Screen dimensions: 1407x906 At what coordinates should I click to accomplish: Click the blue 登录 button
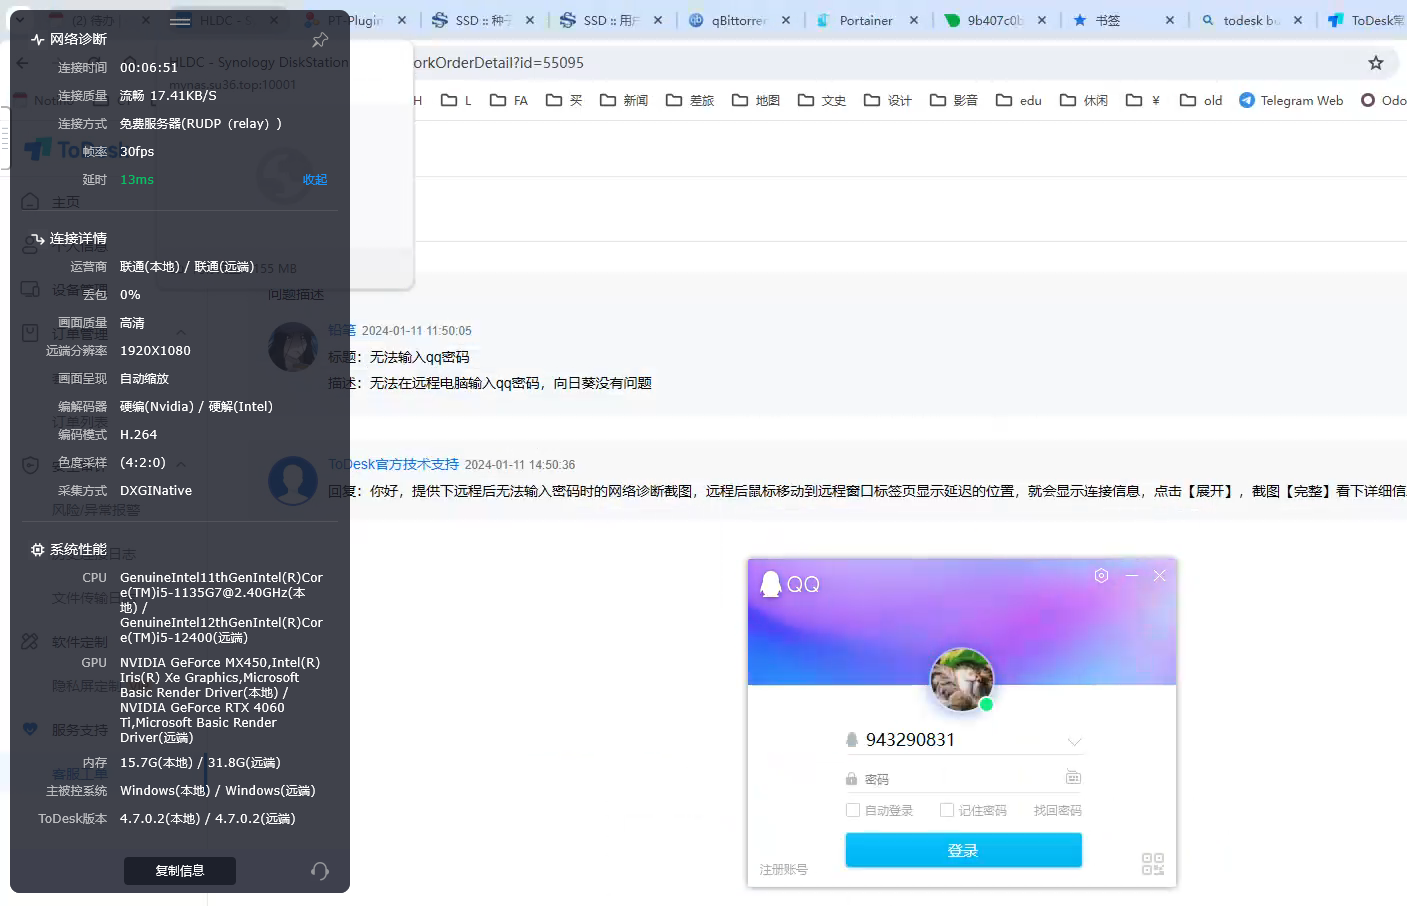click(963, 850)
